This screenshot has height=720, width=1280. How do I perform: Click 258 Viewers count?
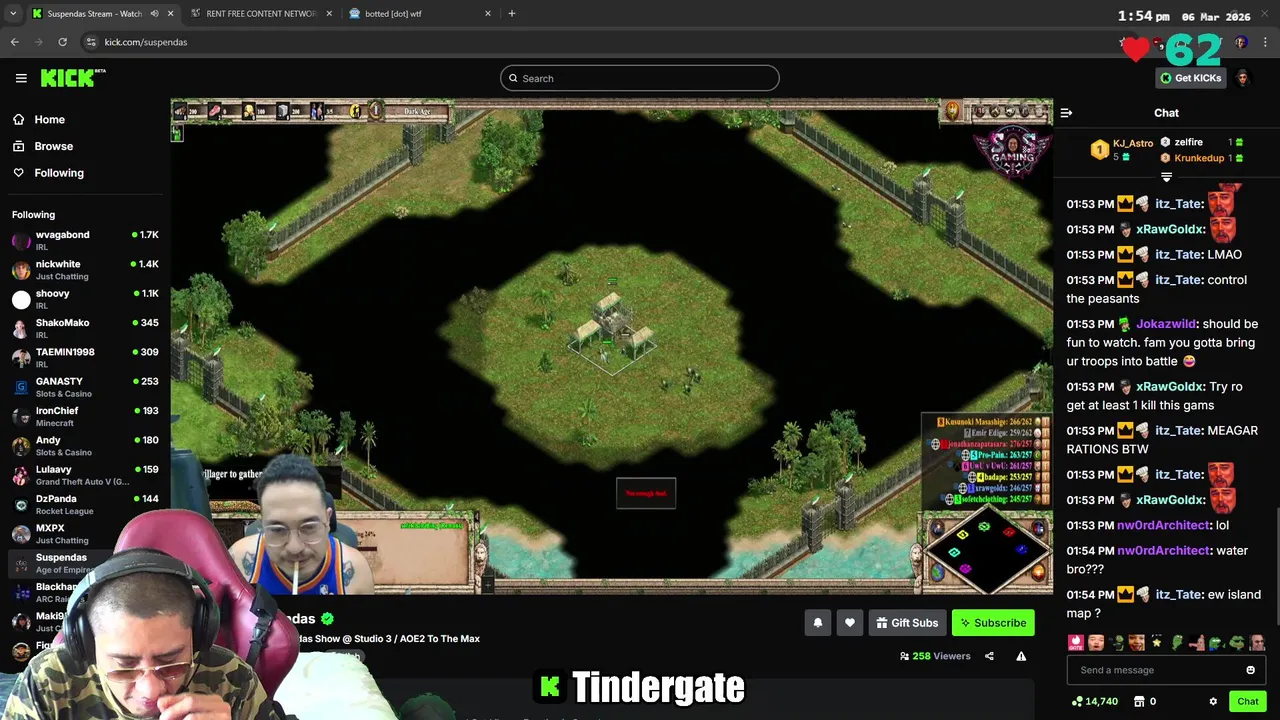935,656
